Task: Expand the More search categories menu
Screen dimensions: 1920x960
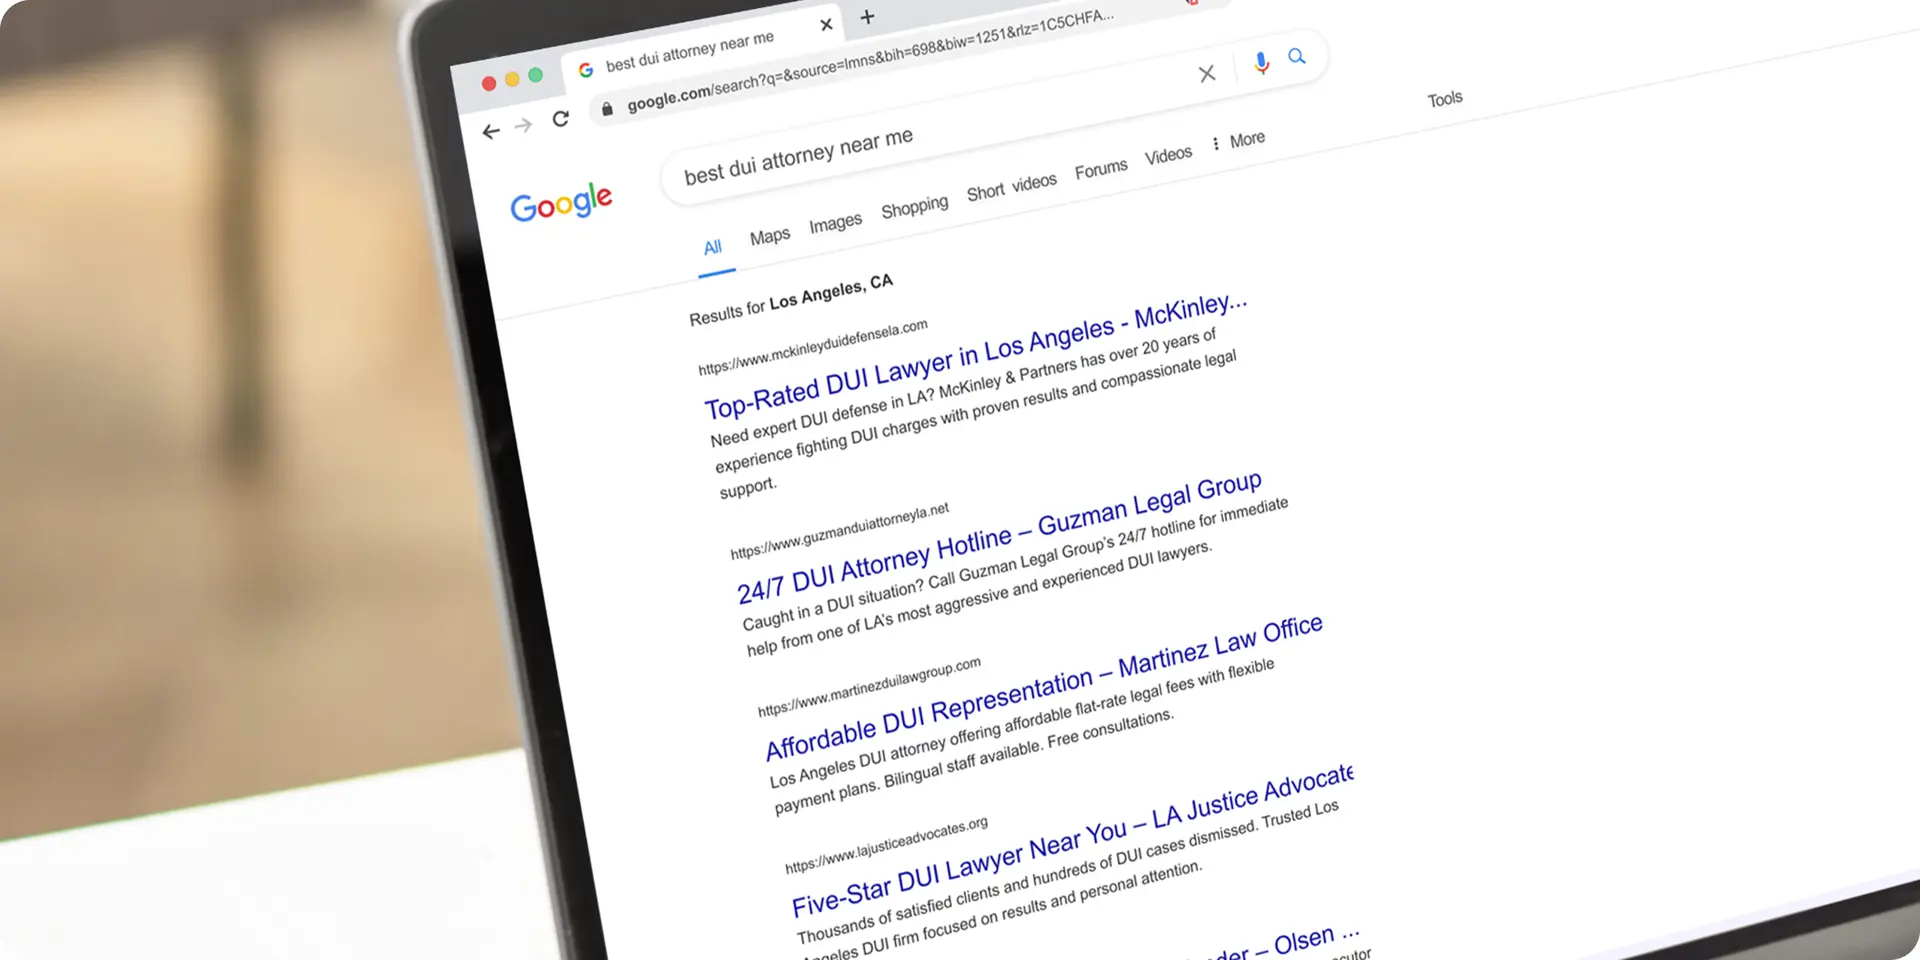Action: (x=1247, y=139)
